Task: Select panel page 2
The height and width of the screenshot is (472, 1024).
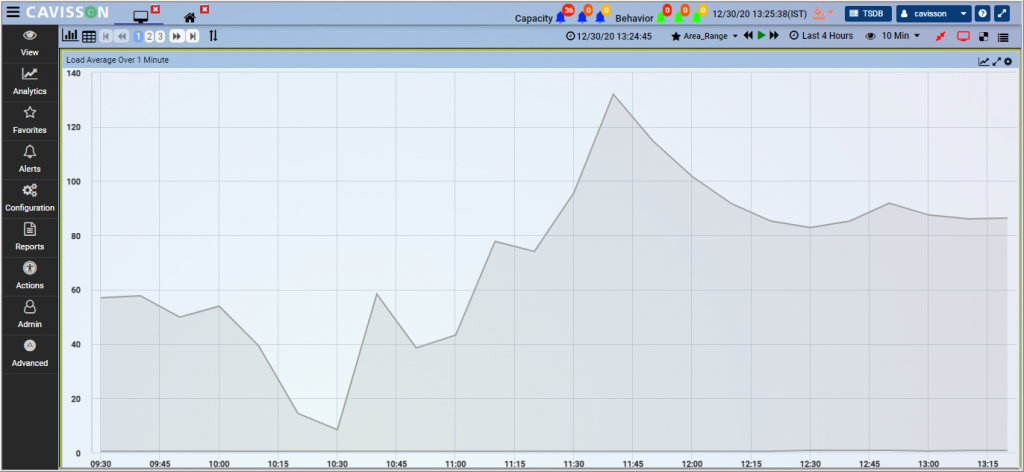Action: tap(149, 37)
